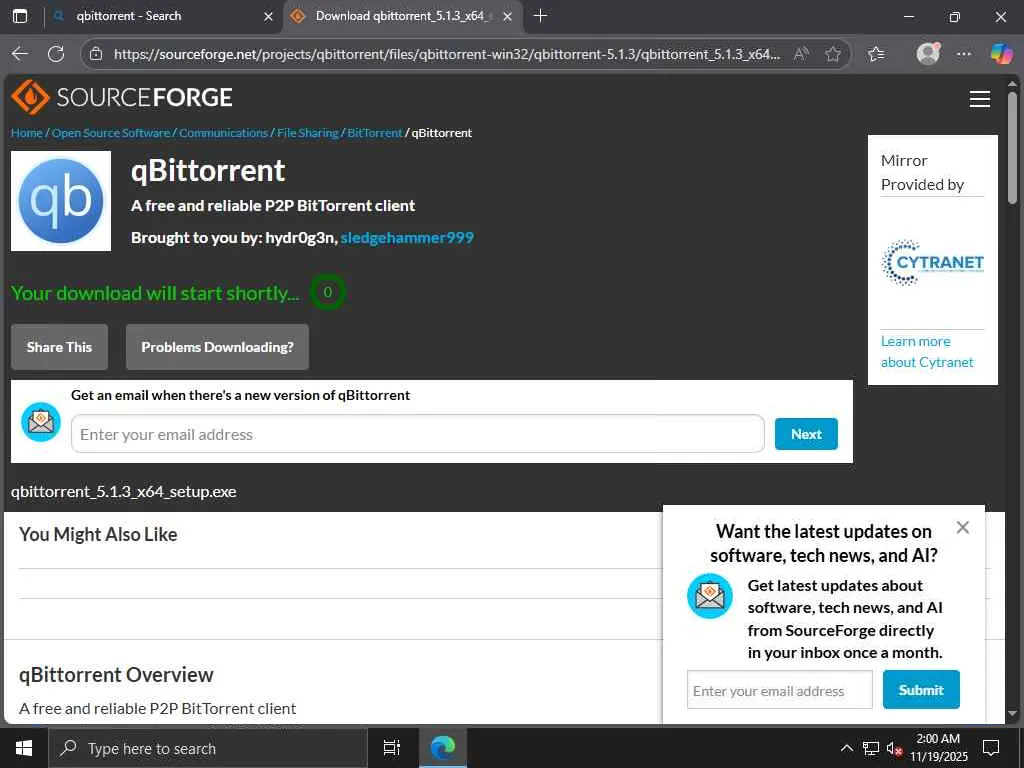Toggle read aloud in address bar

click(x=801, y=54)
